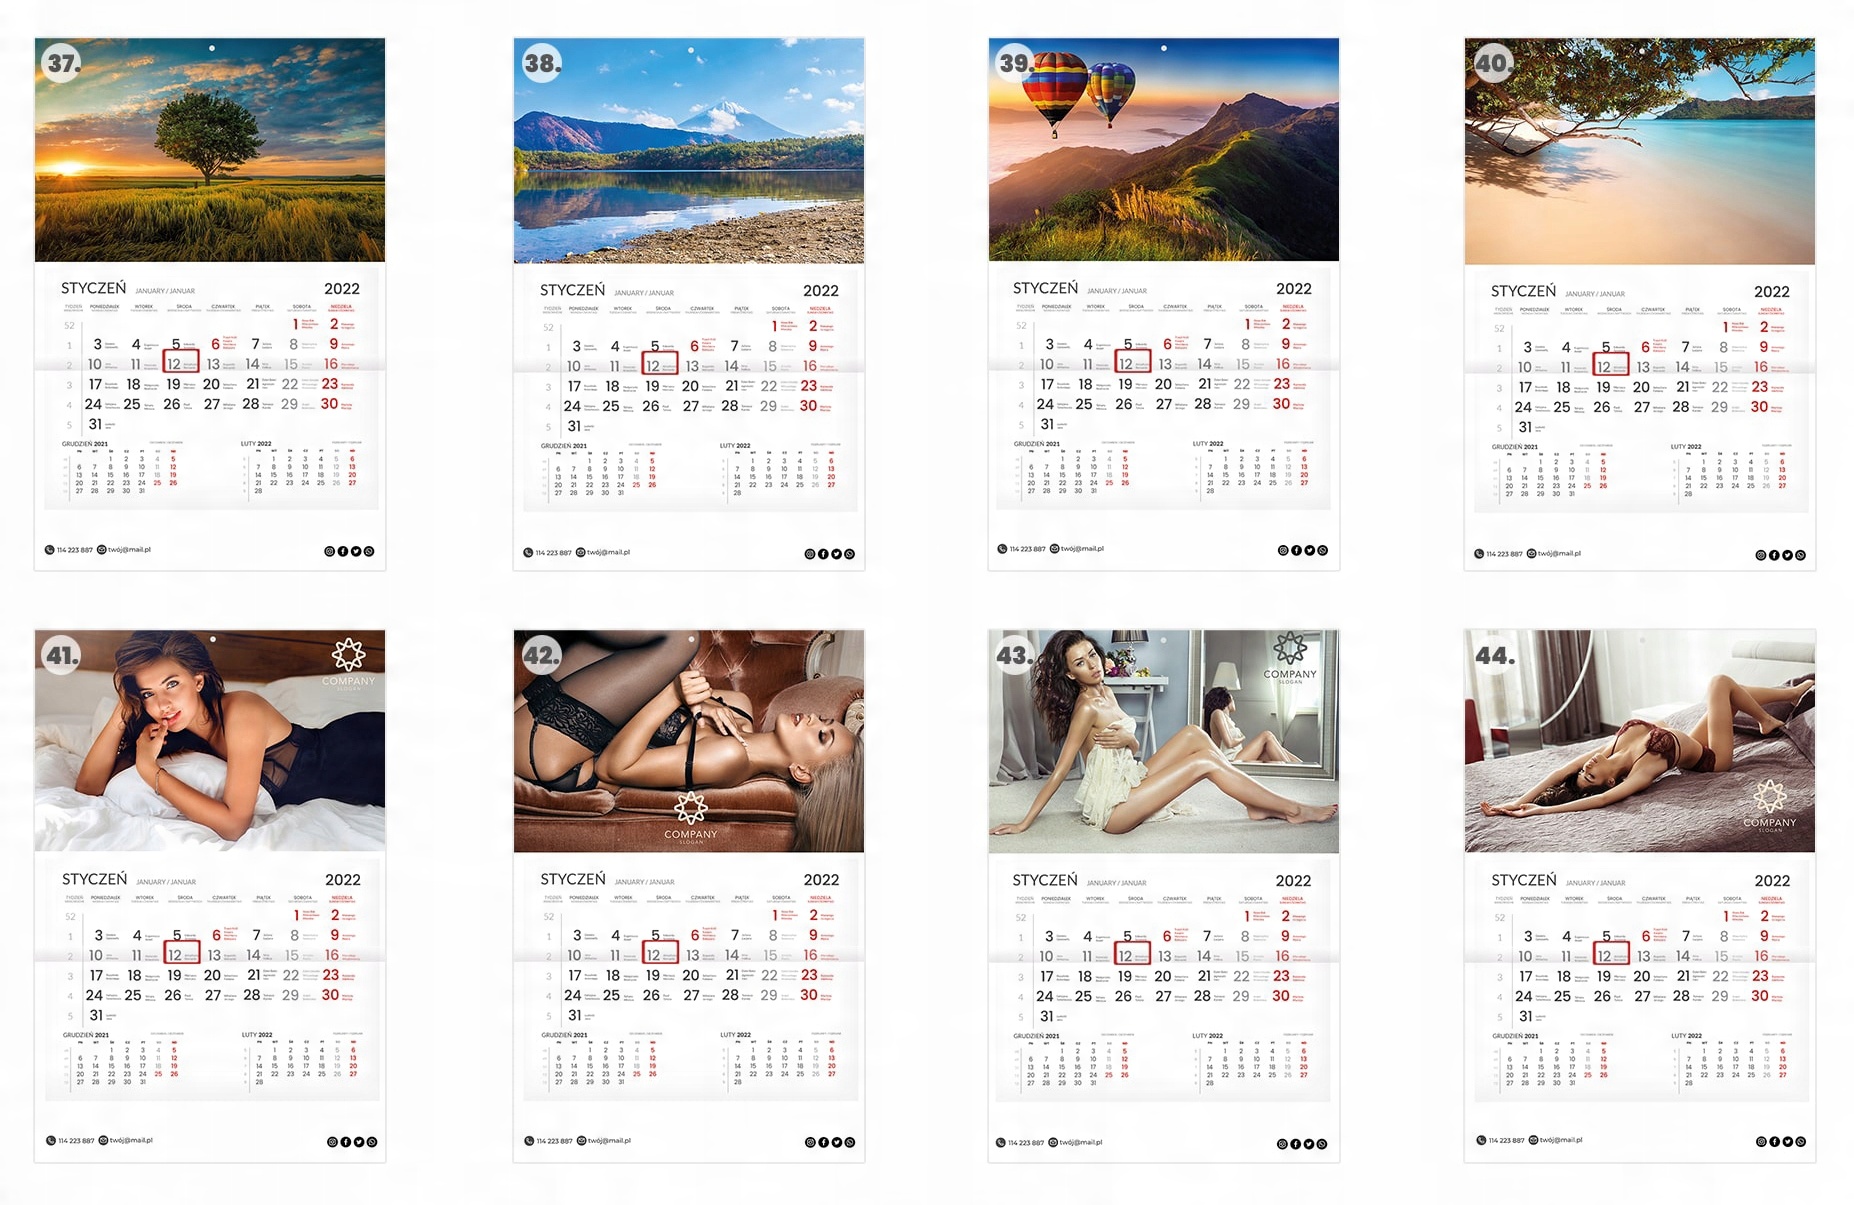Image resolution: width=1854 pixels, height=1205 pixels.
Task: Select the red-boxed date 12 on calendar 39
Action: (x=1133, y=363)
